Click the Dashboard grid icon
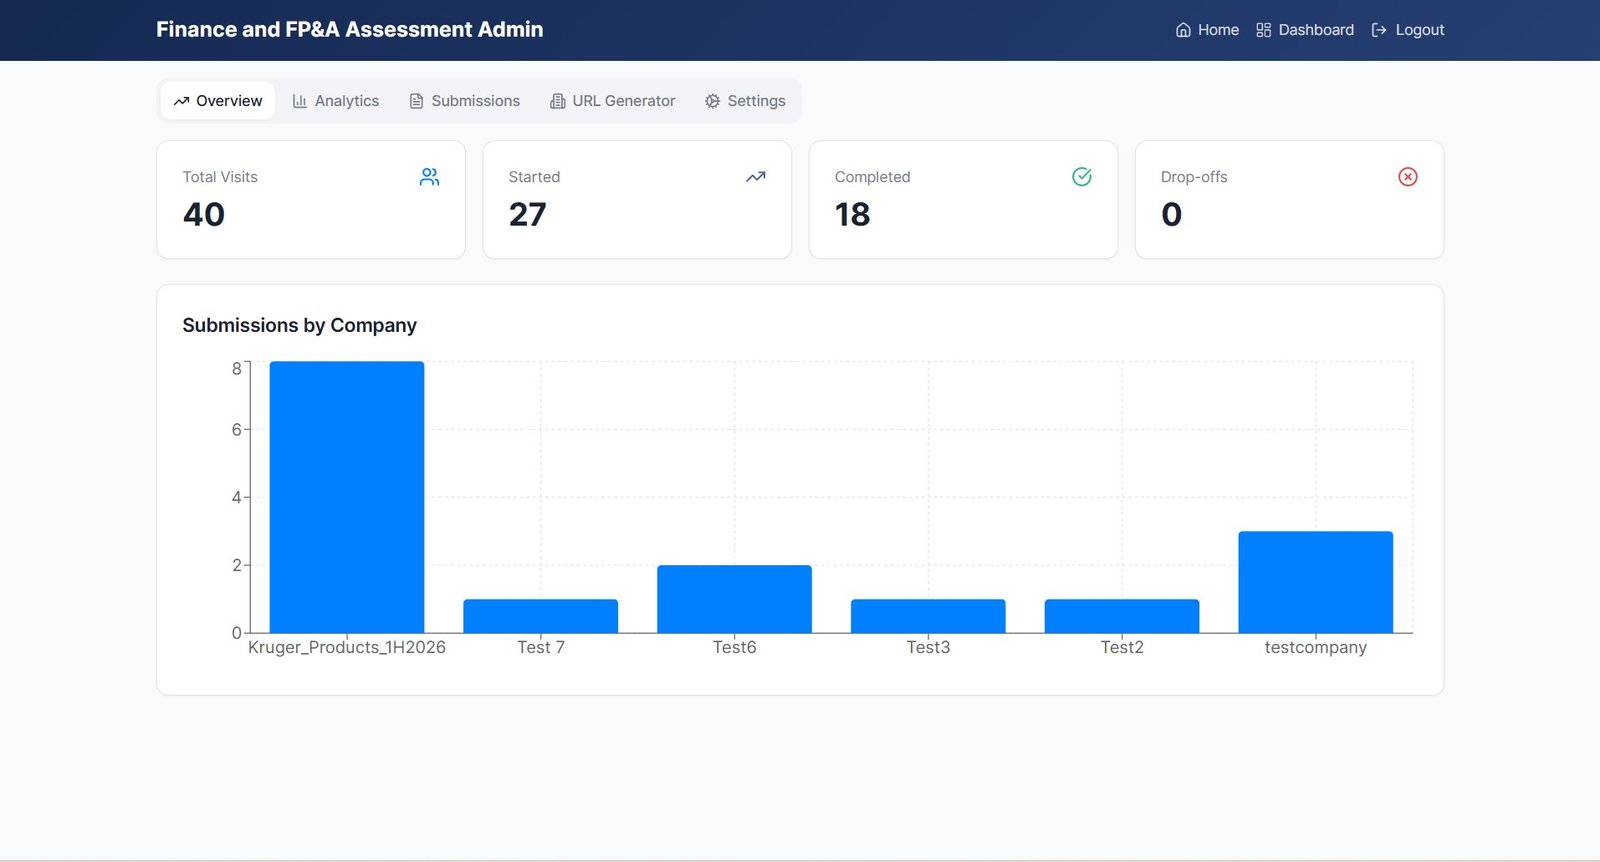1600x862 pixels. click(x=1263, y=30)
